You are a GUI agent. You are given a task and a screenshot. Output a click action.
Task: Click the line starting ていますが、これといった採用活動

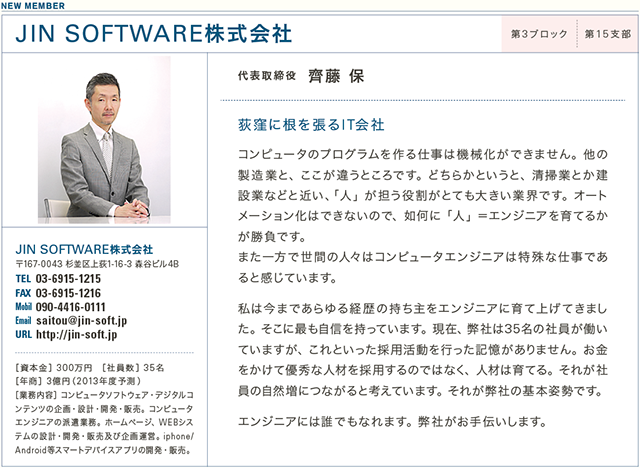click(x=423, y=350)
